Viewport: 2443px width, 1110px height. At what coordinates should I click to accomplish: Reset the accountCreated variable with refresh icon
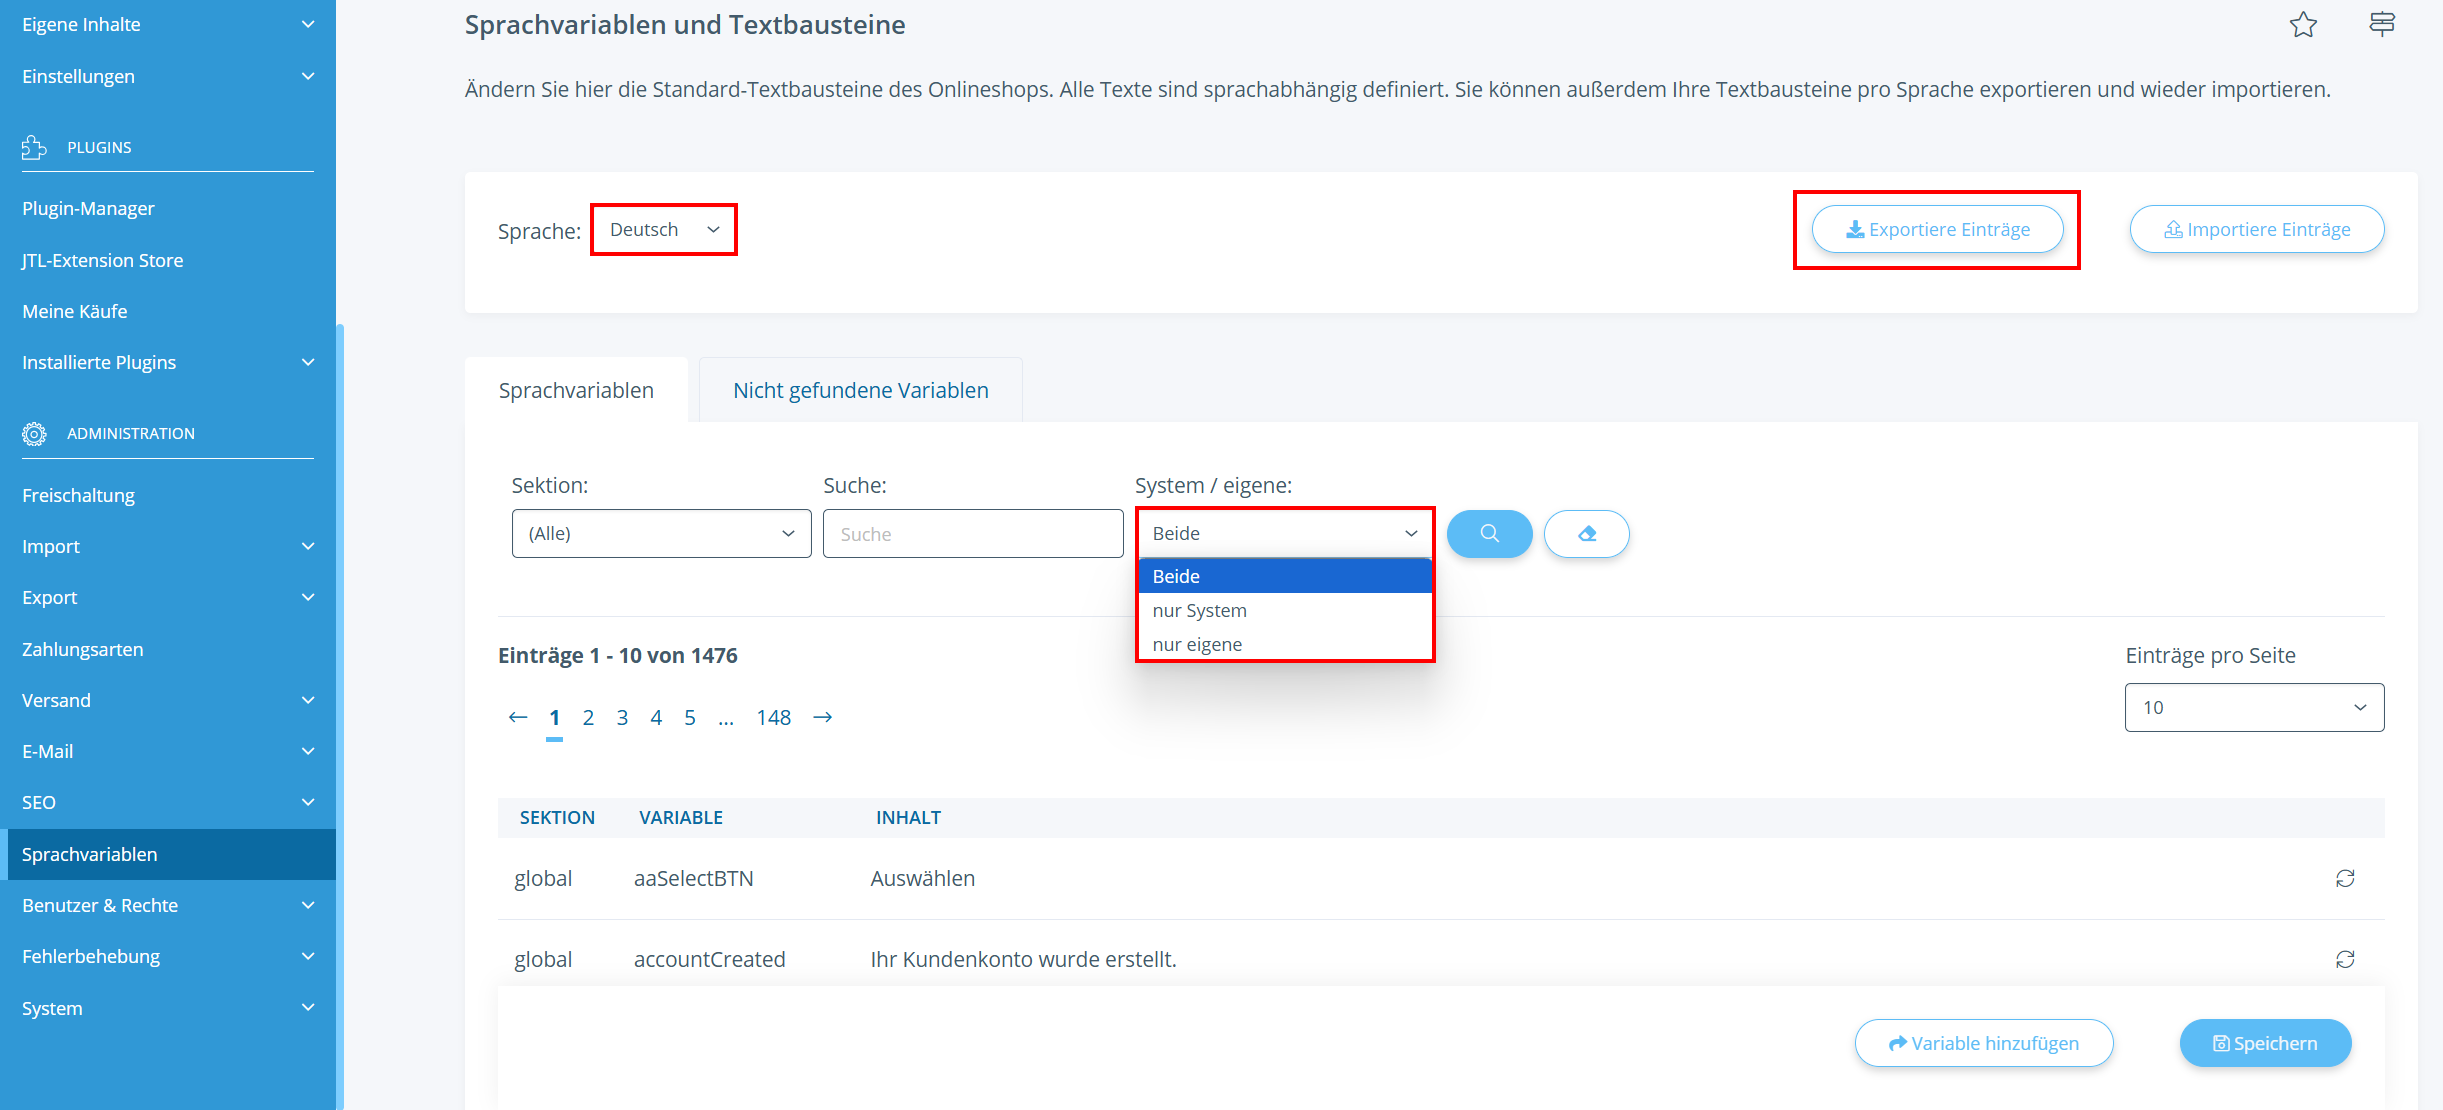coord(2345,959)
